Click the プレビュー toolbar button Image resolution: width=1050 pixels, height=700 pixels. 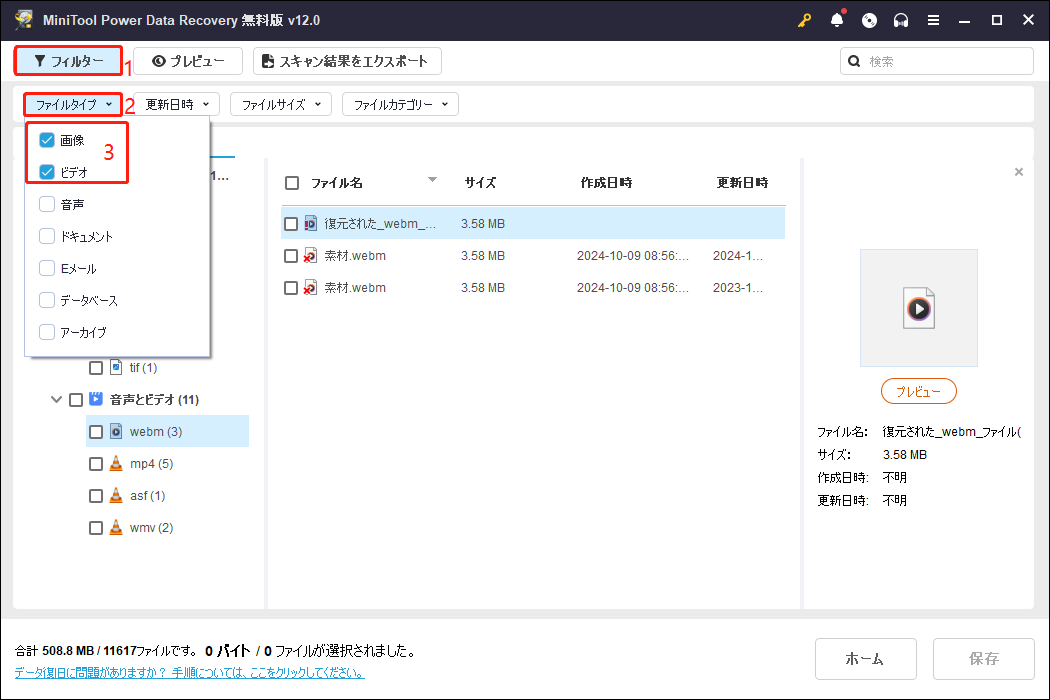188,61
